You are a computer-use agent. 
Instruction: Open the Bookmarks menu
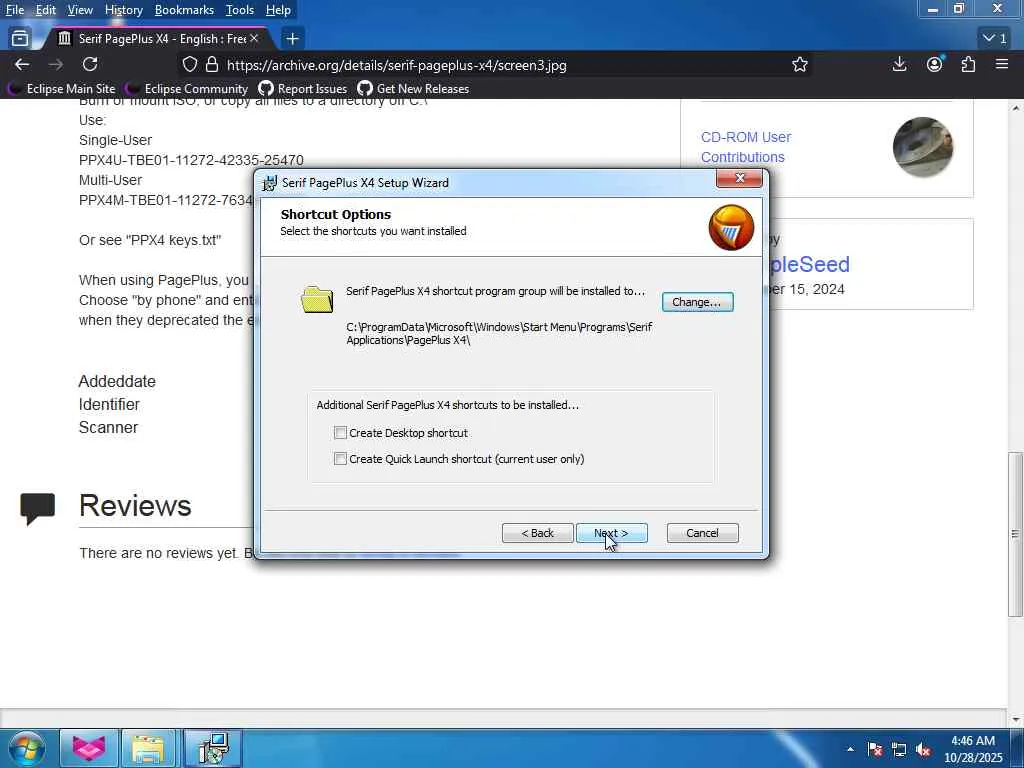coord(184,10)
